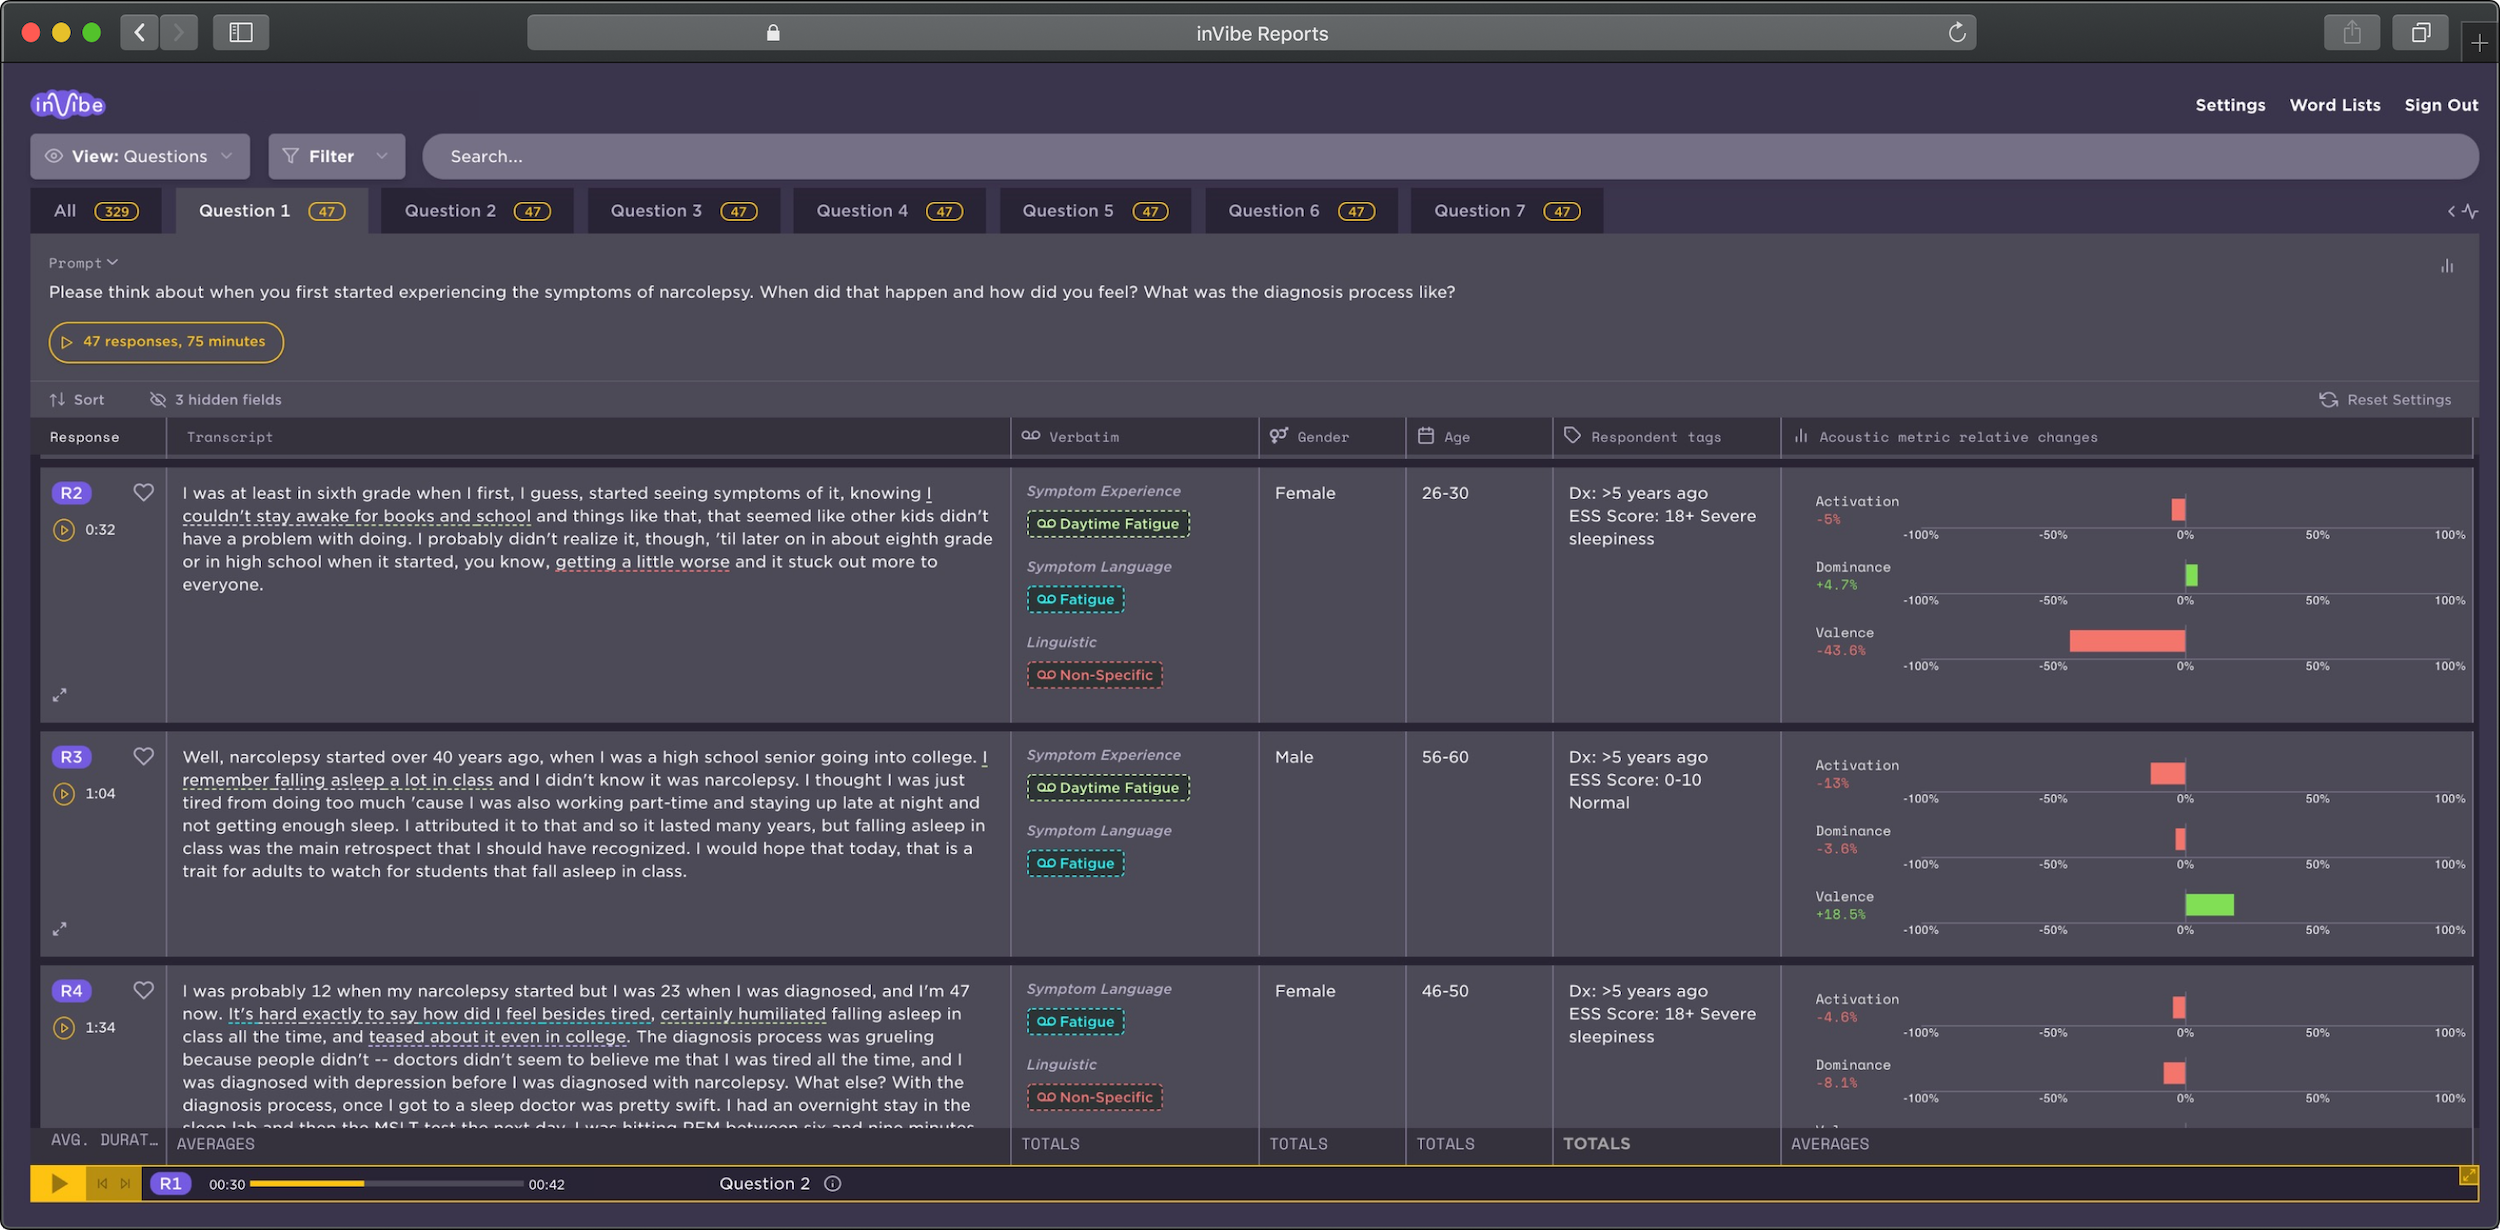Reload the page in the browser
This screenshot has width=2500, height=1230.
(x=1957, y=33)
